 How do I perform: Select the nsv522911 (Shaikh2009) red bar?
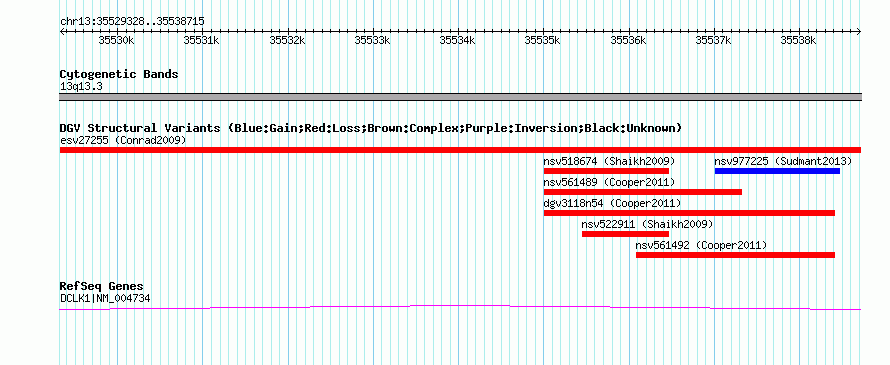click(x=625, y=234)
